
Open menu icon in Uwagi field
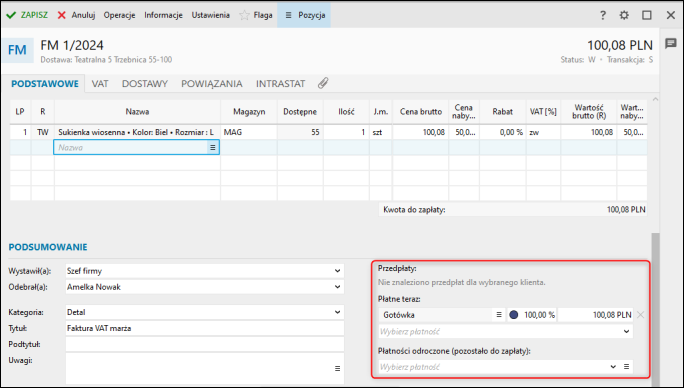(x=337, y=368)
